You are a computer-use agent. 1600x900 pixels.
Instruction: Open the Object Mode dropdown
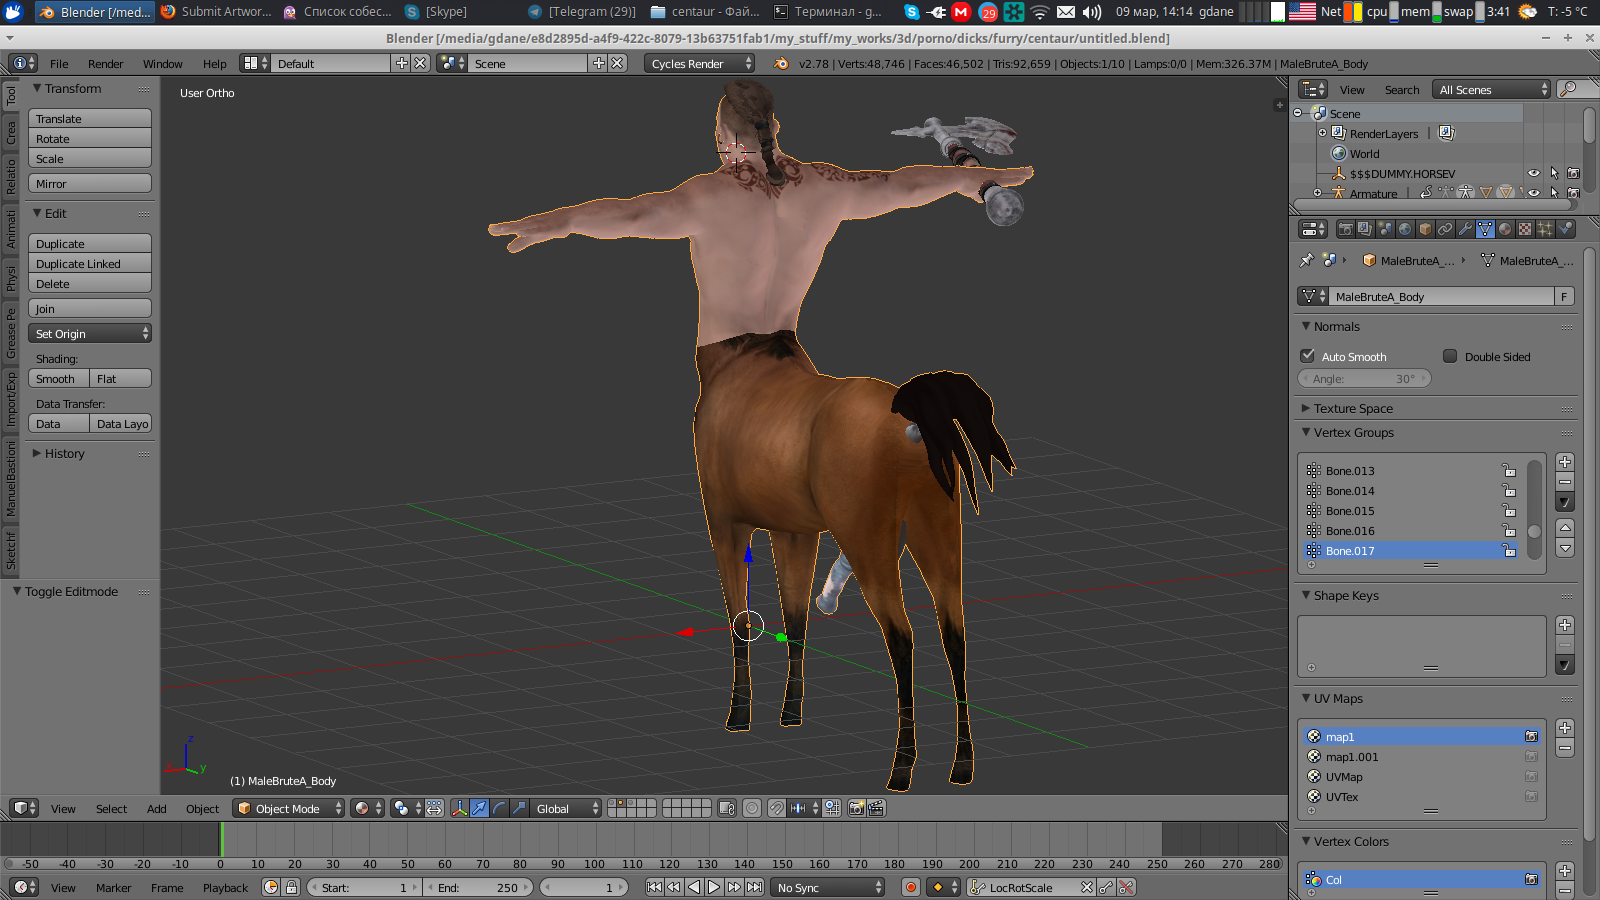(x=288, y=808)
